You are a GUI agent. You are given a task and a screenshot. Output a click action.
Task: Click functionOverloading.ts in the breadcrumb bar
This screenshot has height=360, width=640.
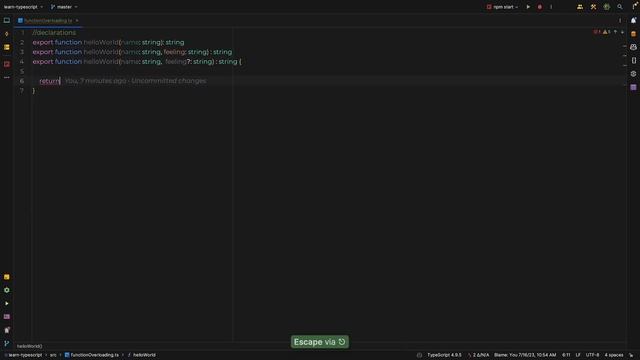[x=91, y=355]
